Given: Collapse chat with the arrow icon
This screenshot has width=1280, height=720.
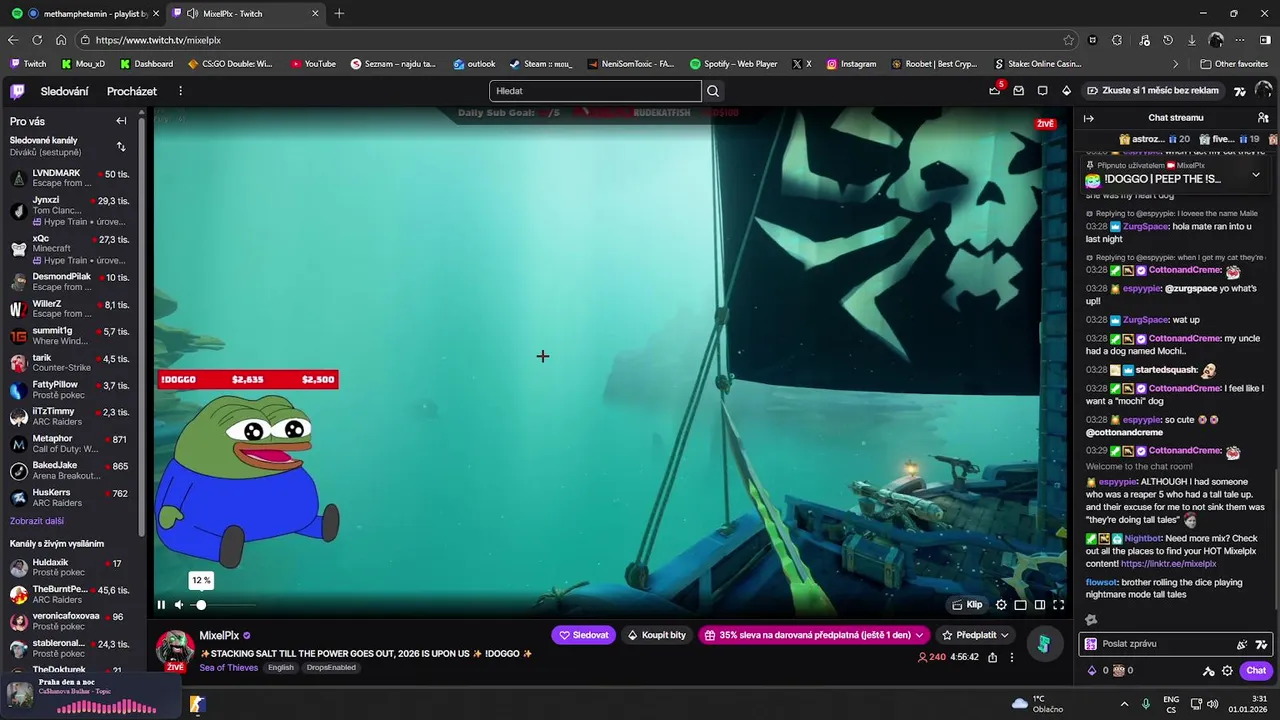Looking at the screenshot, I should [1089, 118].
